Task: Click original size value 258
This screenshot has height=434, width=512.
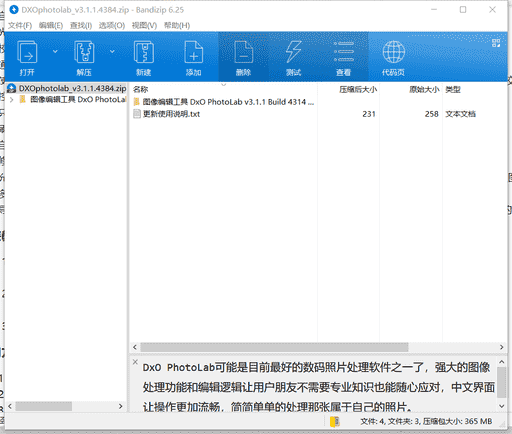Action: (x=432, y=114)
